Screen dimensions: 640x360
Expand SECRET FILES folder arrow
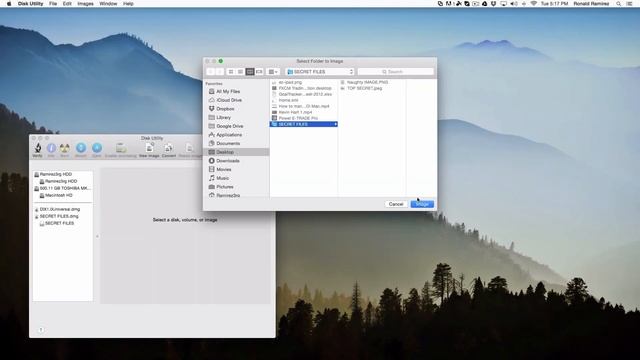(336, 124)
